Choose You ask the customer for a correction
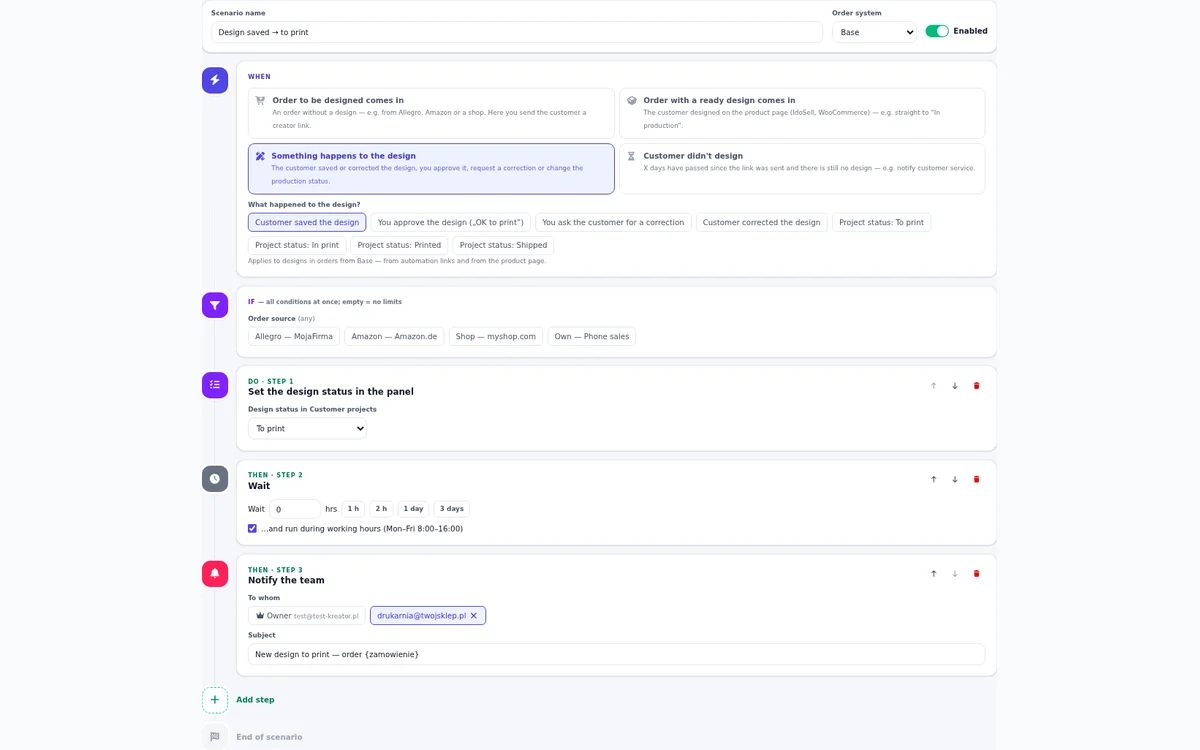The height and width of the screenshot is (750, 1200). [x=613, y=222]
